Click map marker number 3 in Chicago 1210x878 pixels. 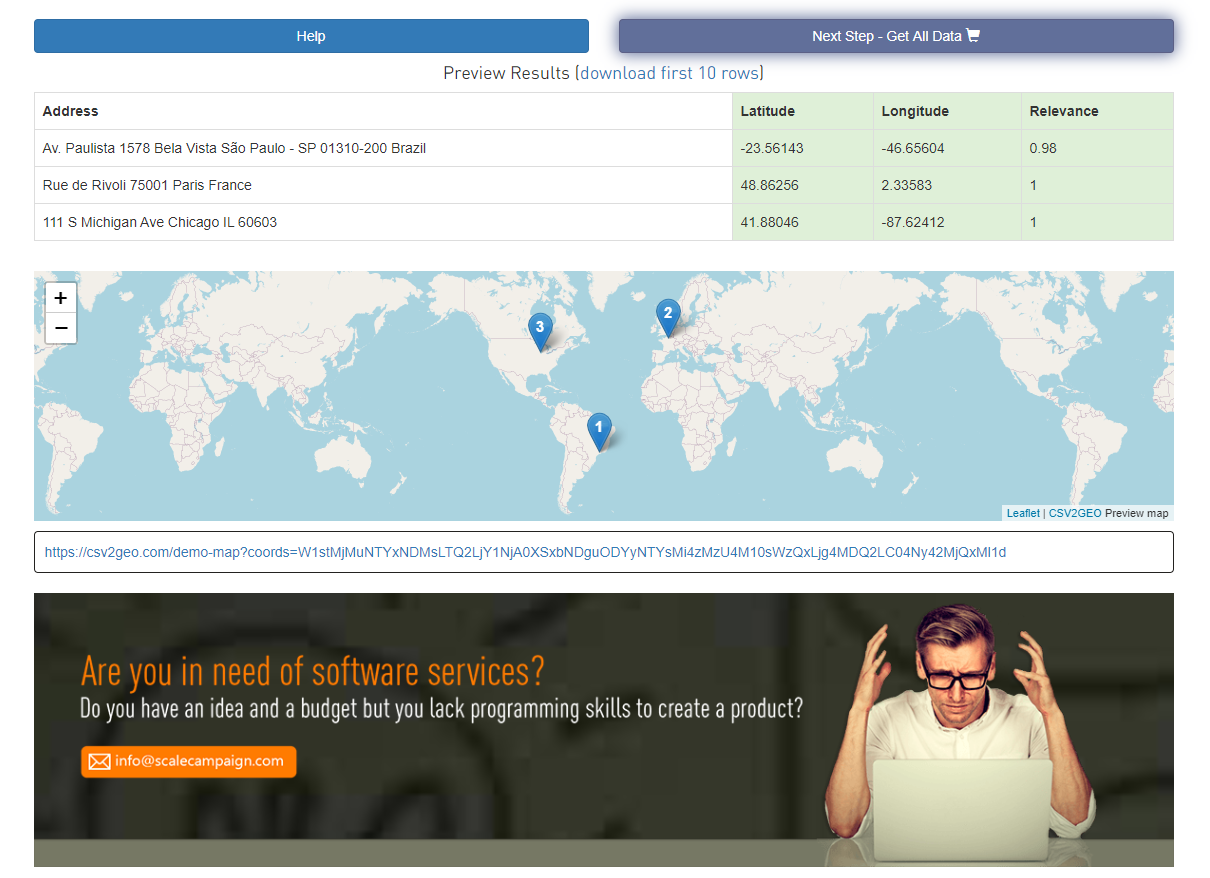point(540,332)
